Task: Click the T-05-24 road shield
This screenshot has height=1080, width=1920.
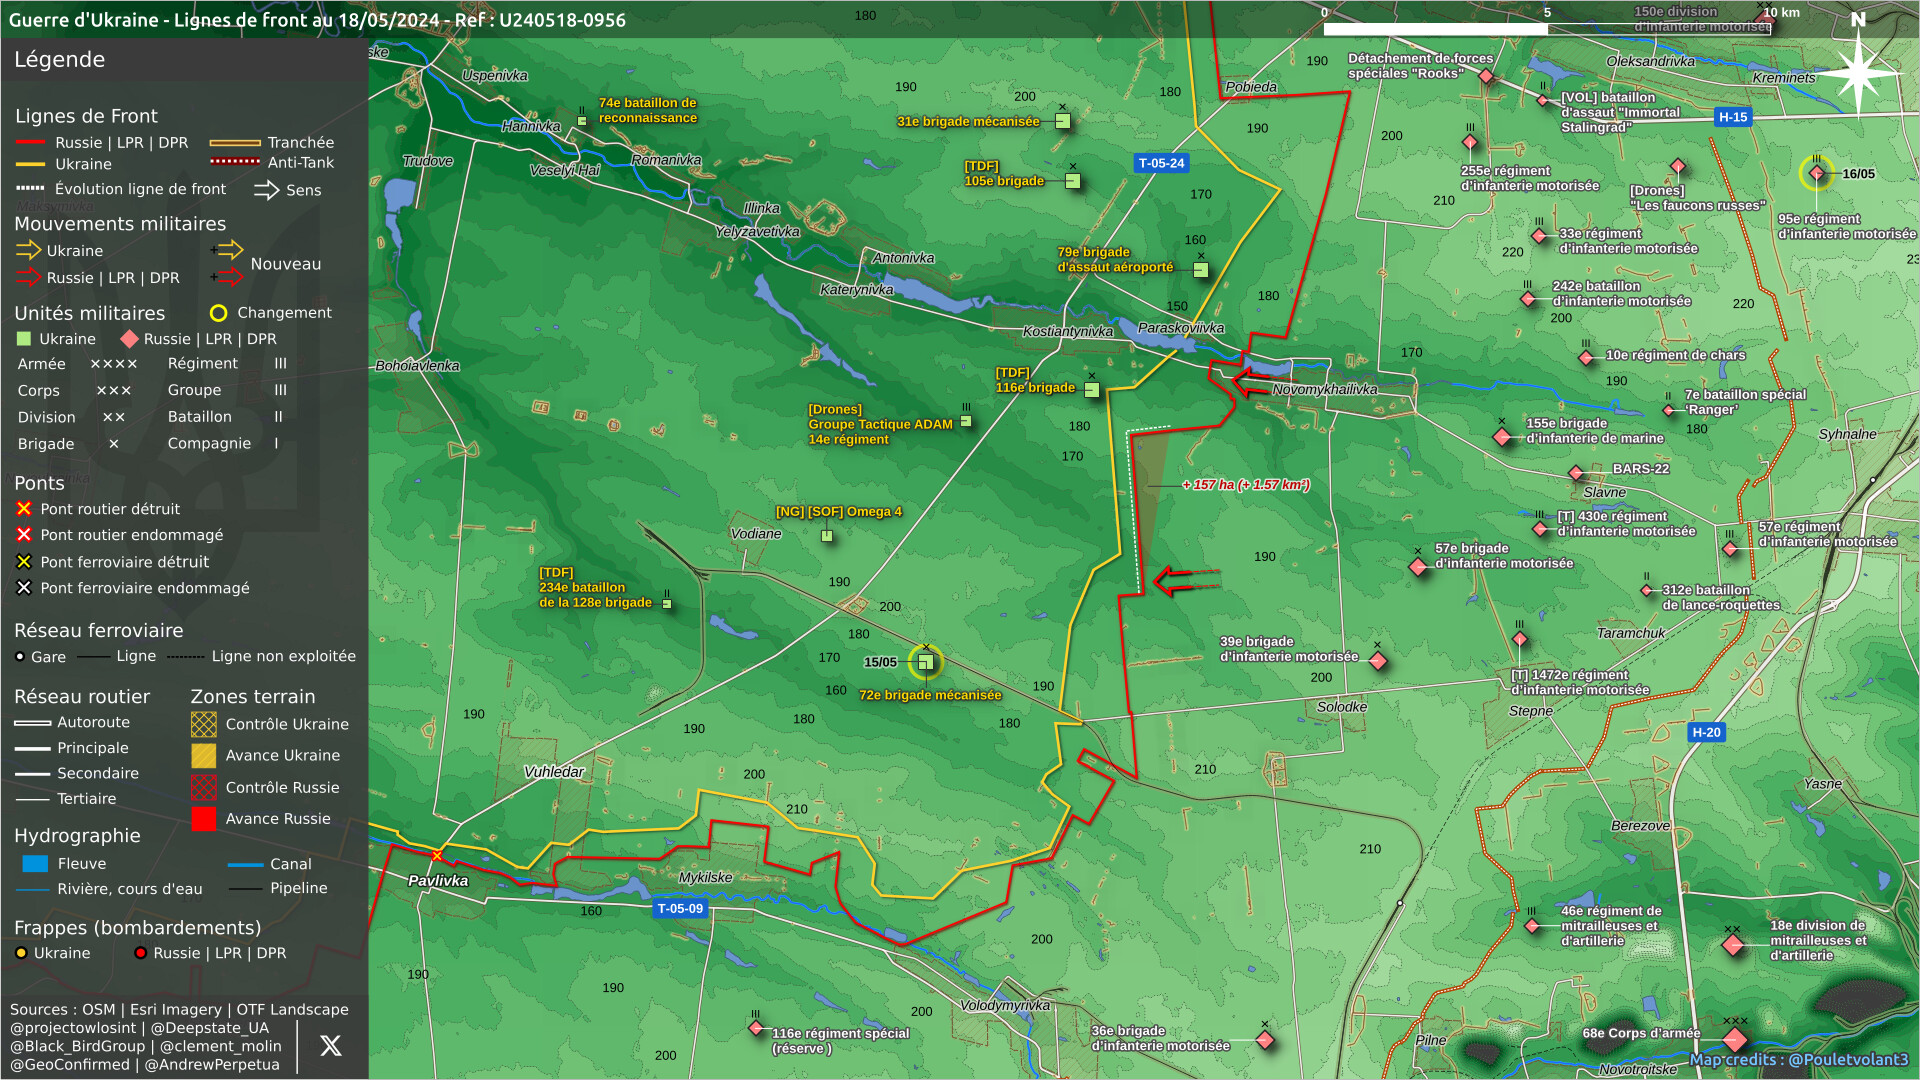Action: click(1161, 163)
